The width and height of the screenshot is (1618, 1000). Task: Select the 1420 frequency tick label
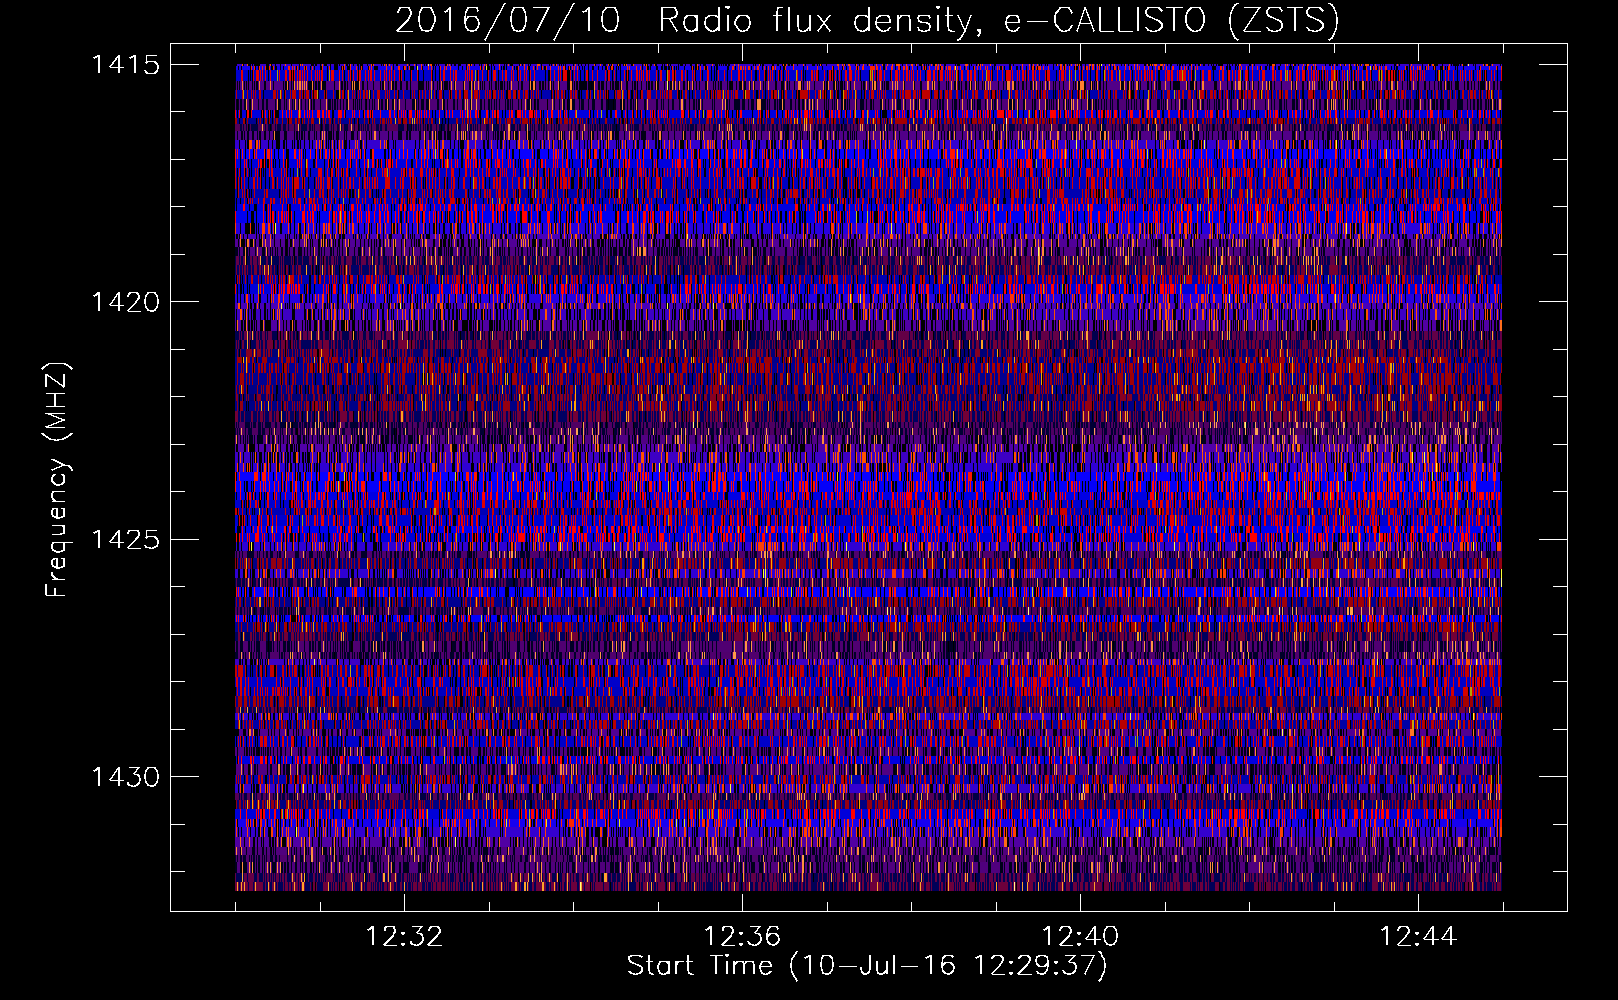(125, 302)
